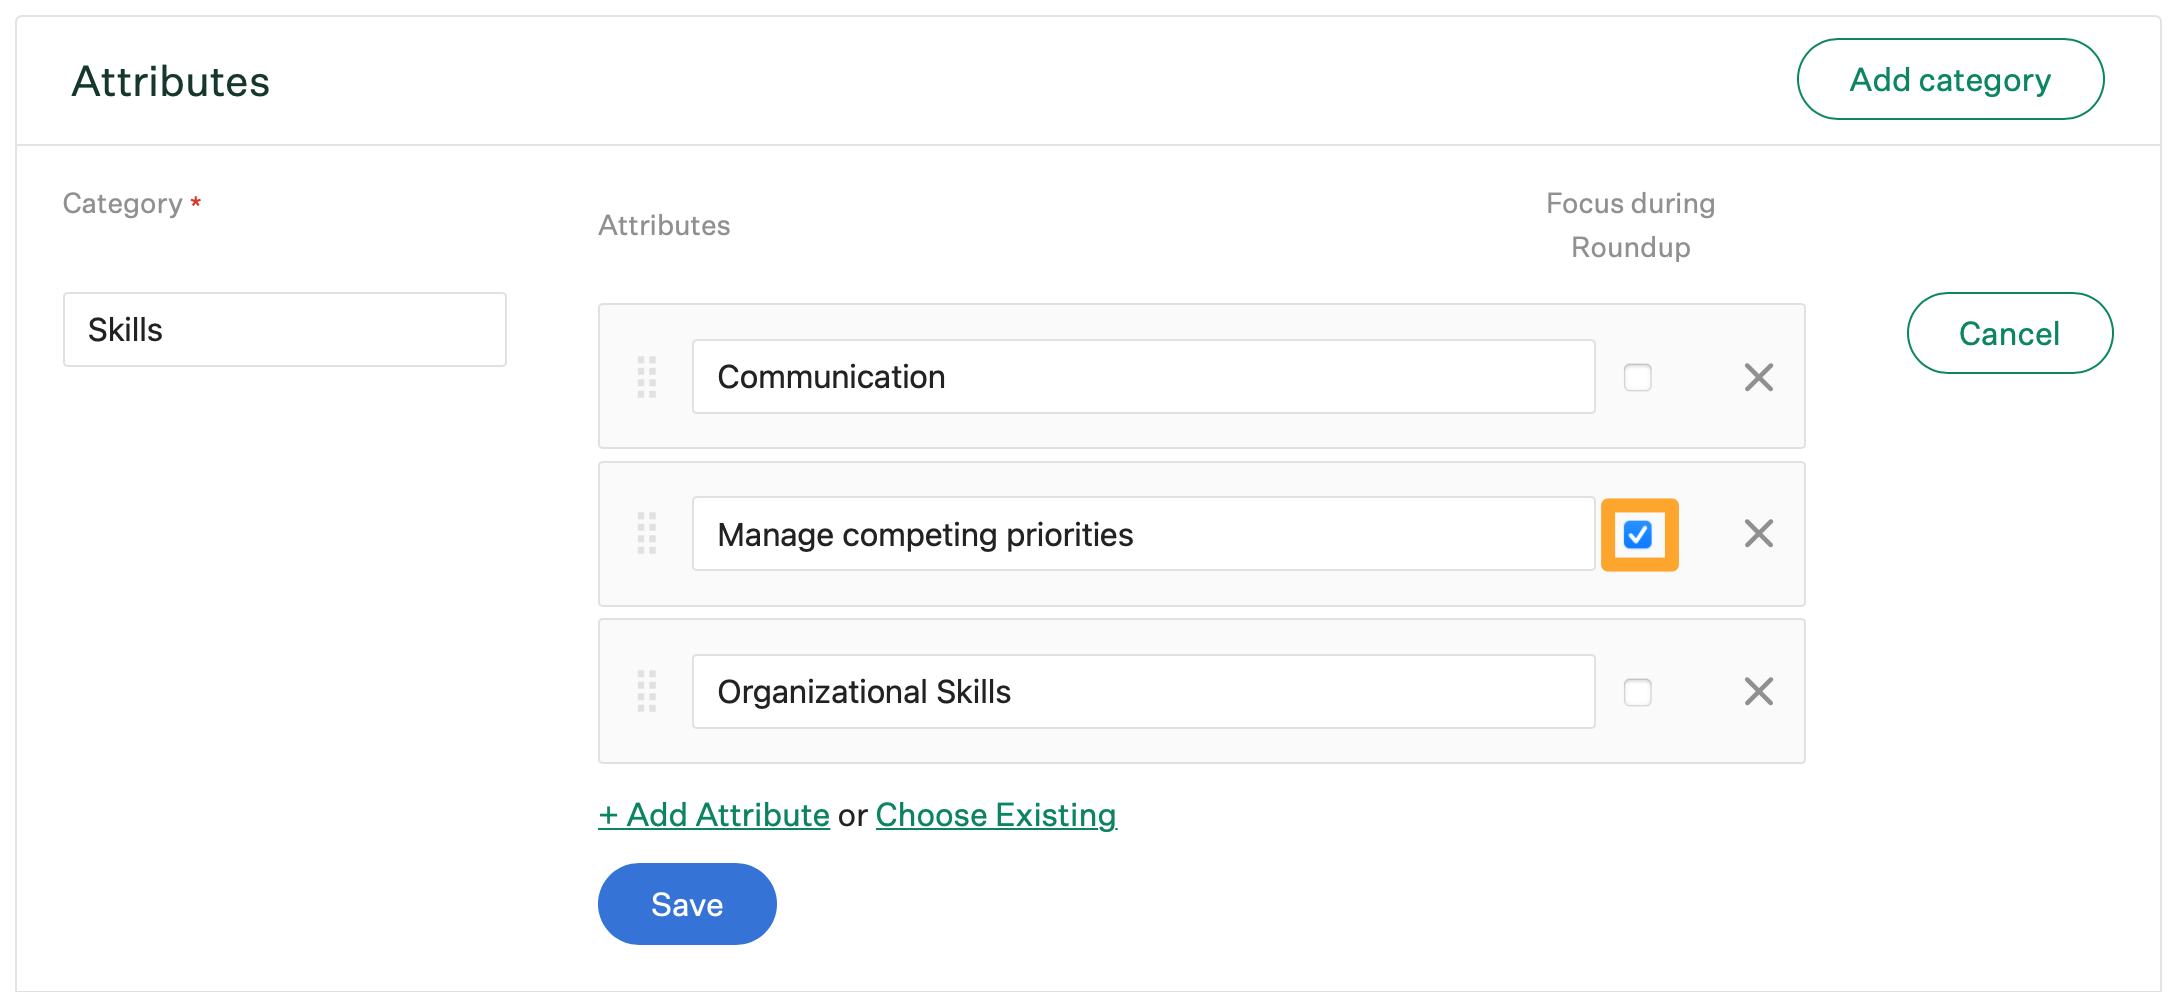The width and height of the screenshot is (2174, 992).
Task: Click the Focus during Roundup column header
Action: pos(1630,225)
